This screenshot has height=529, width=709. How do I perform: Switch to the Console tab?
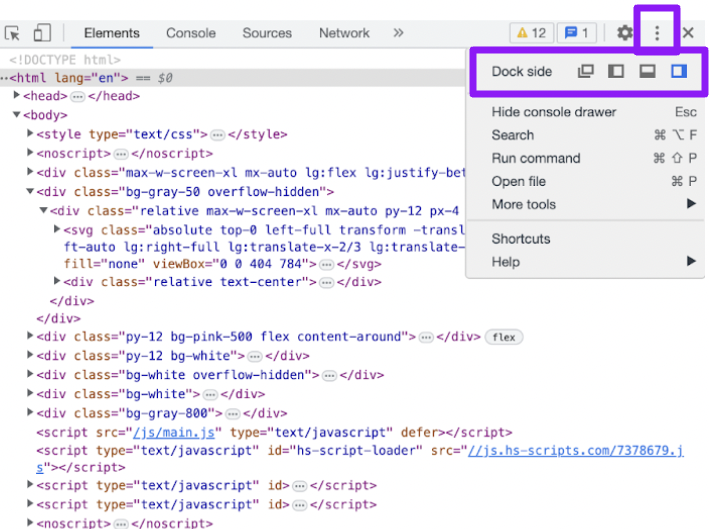coord(191,33)
